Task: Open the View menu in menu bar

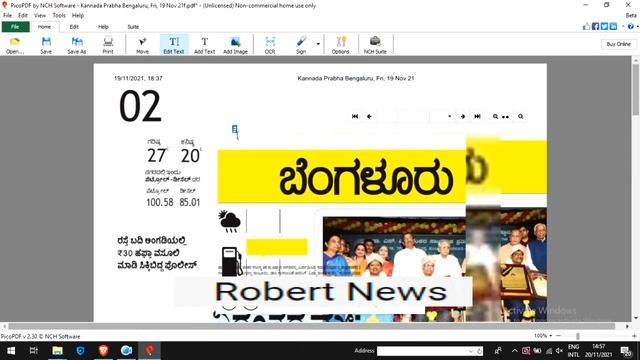Action: click(40, 16)
